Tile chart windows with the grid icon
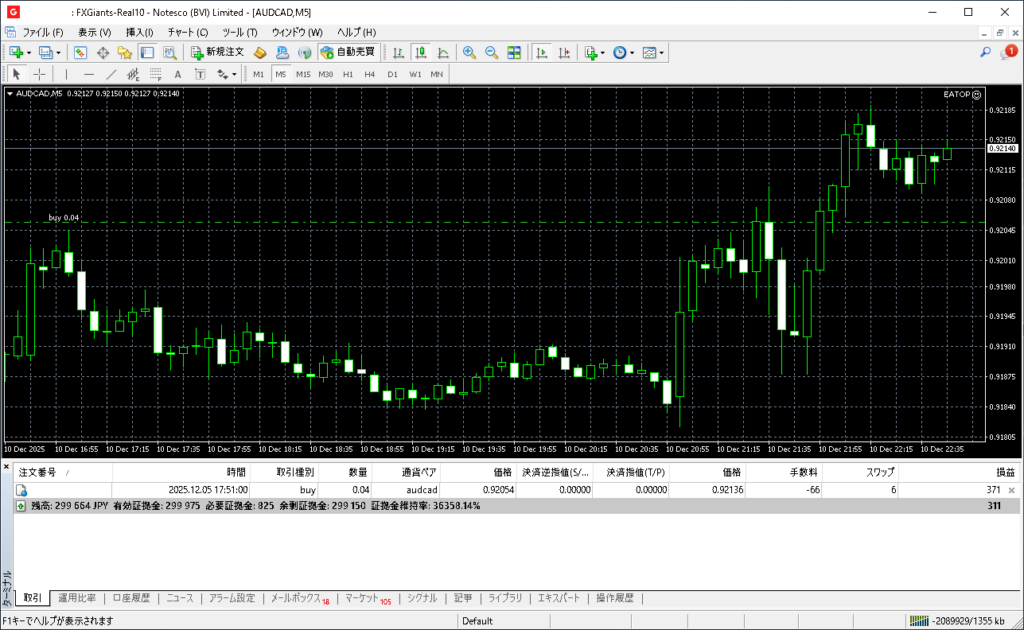 [x=514, y=52]
